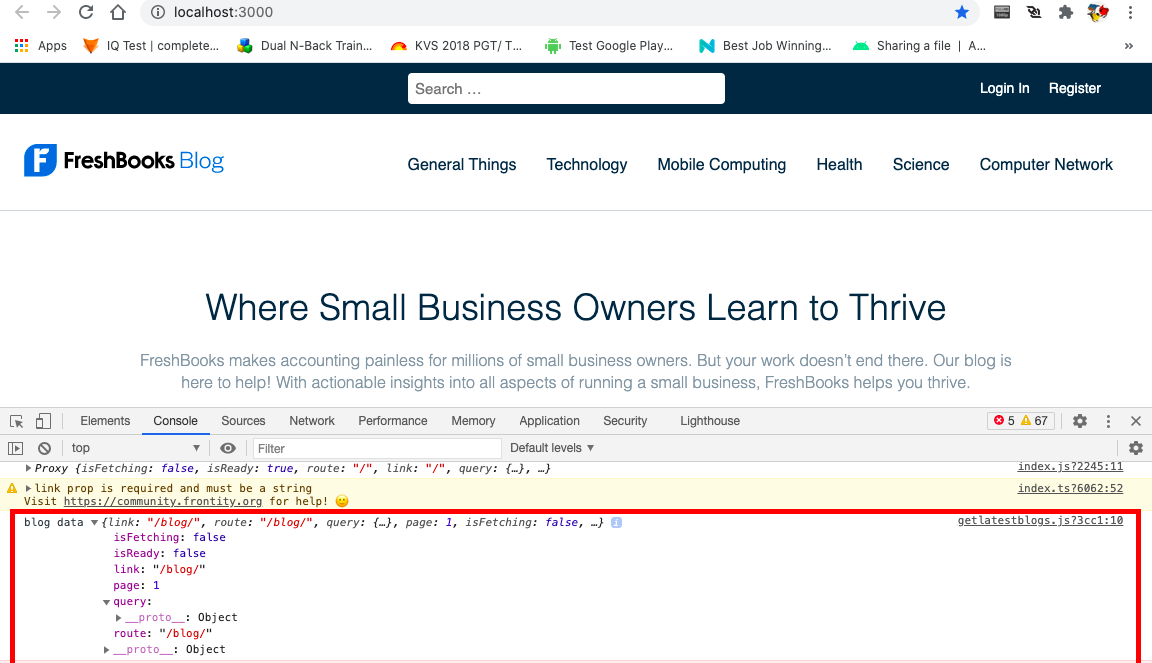Collapse the query property tree

pos(107,602)
